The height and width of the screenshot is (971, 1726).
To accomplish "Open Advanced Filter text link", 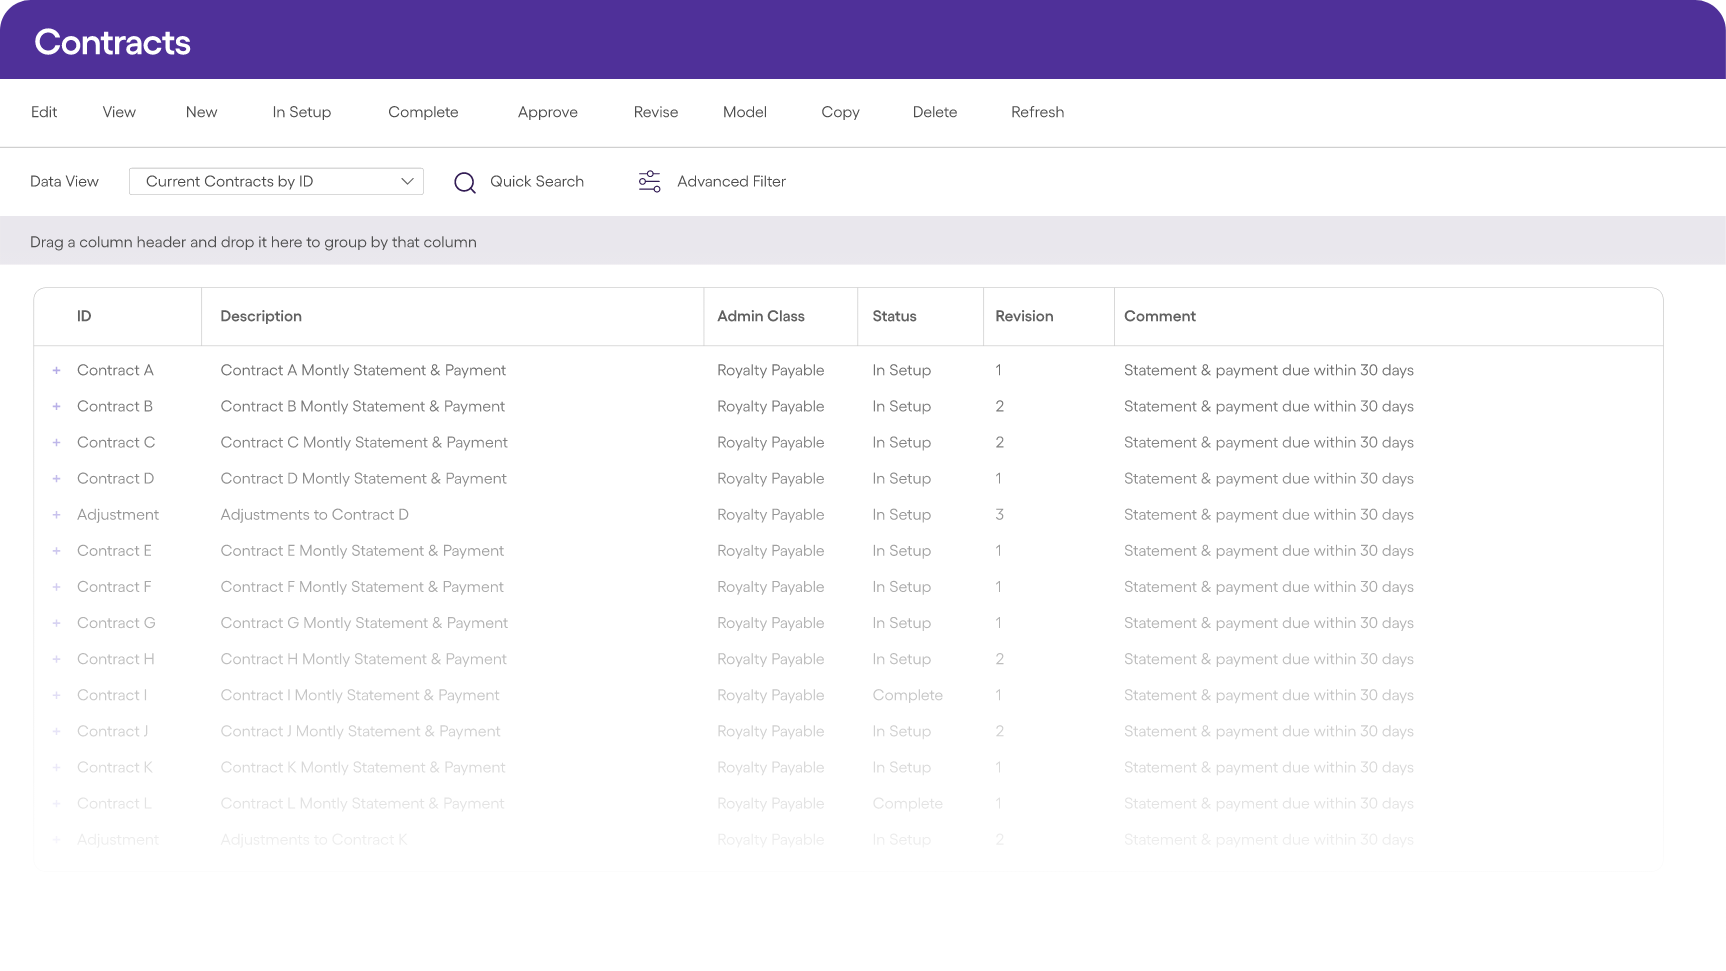I will coord(731,181).
